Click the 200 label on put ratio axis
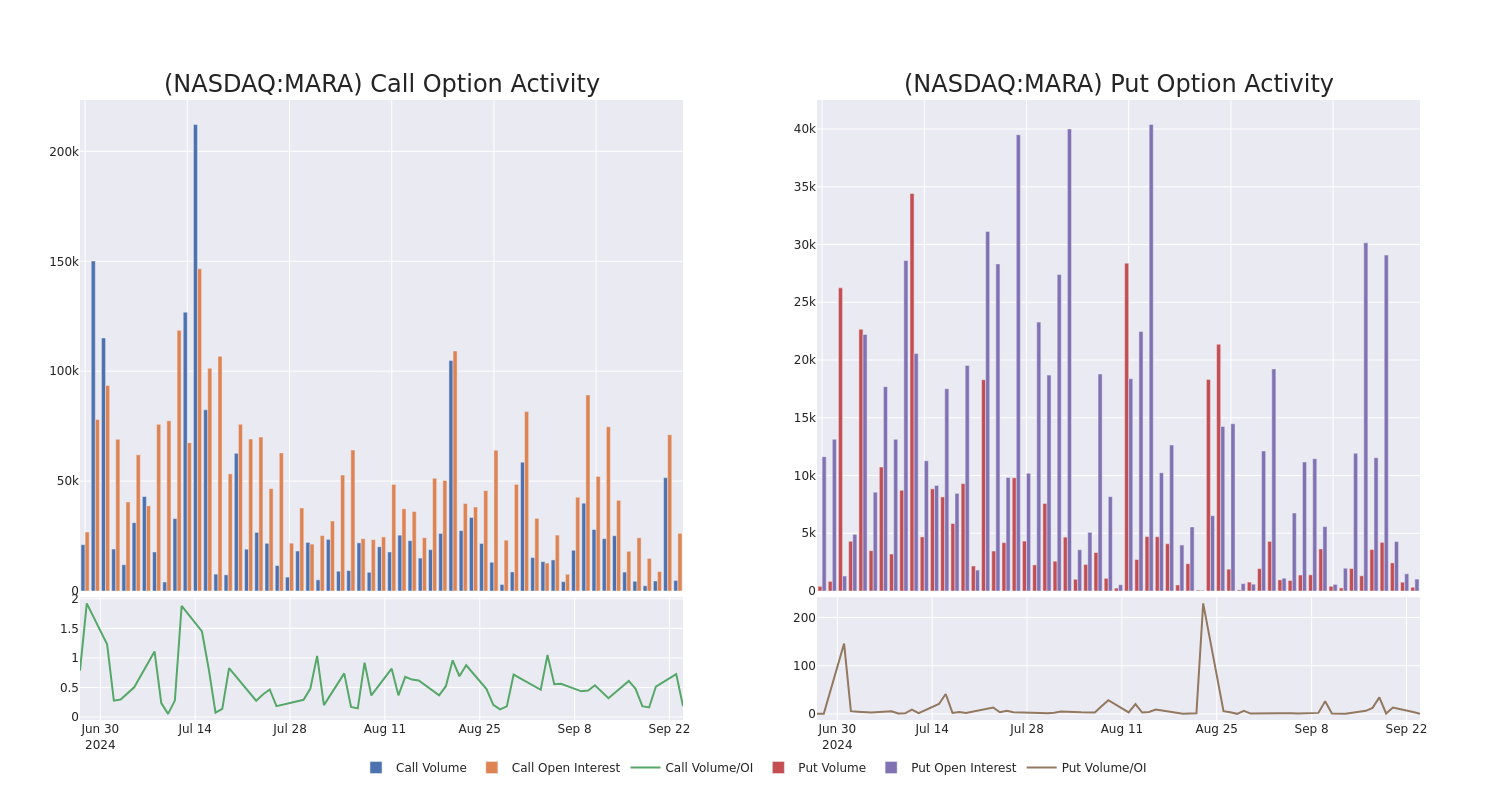Image resolution: width=1500 pixels, height=800 pixels. tap(805, 618)
